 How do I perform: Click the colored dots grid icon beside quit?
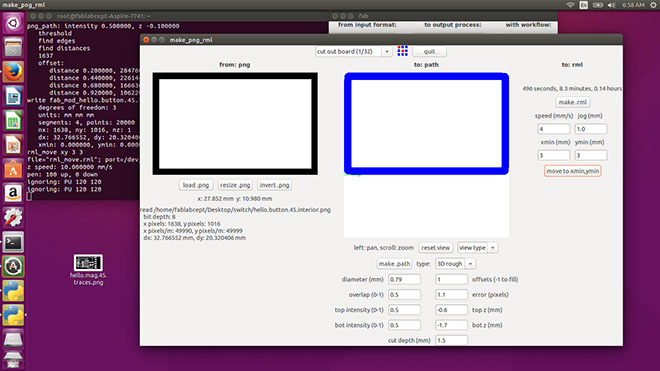click(402, 51)
